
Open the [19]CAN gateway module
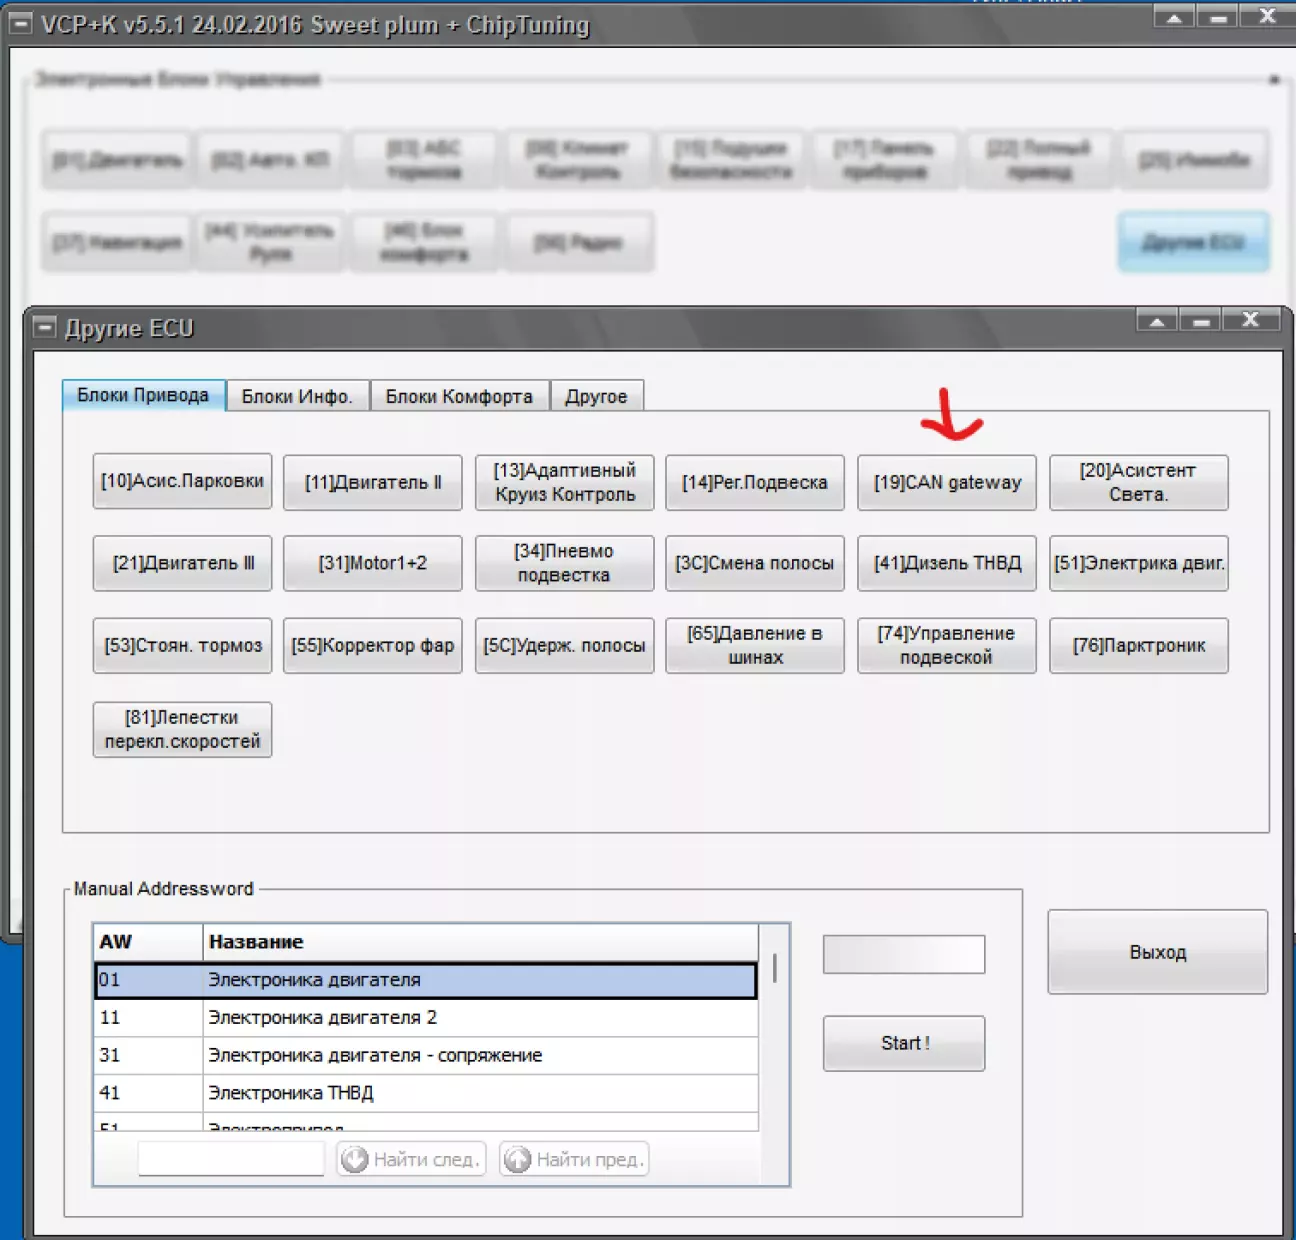pos(946,483)
